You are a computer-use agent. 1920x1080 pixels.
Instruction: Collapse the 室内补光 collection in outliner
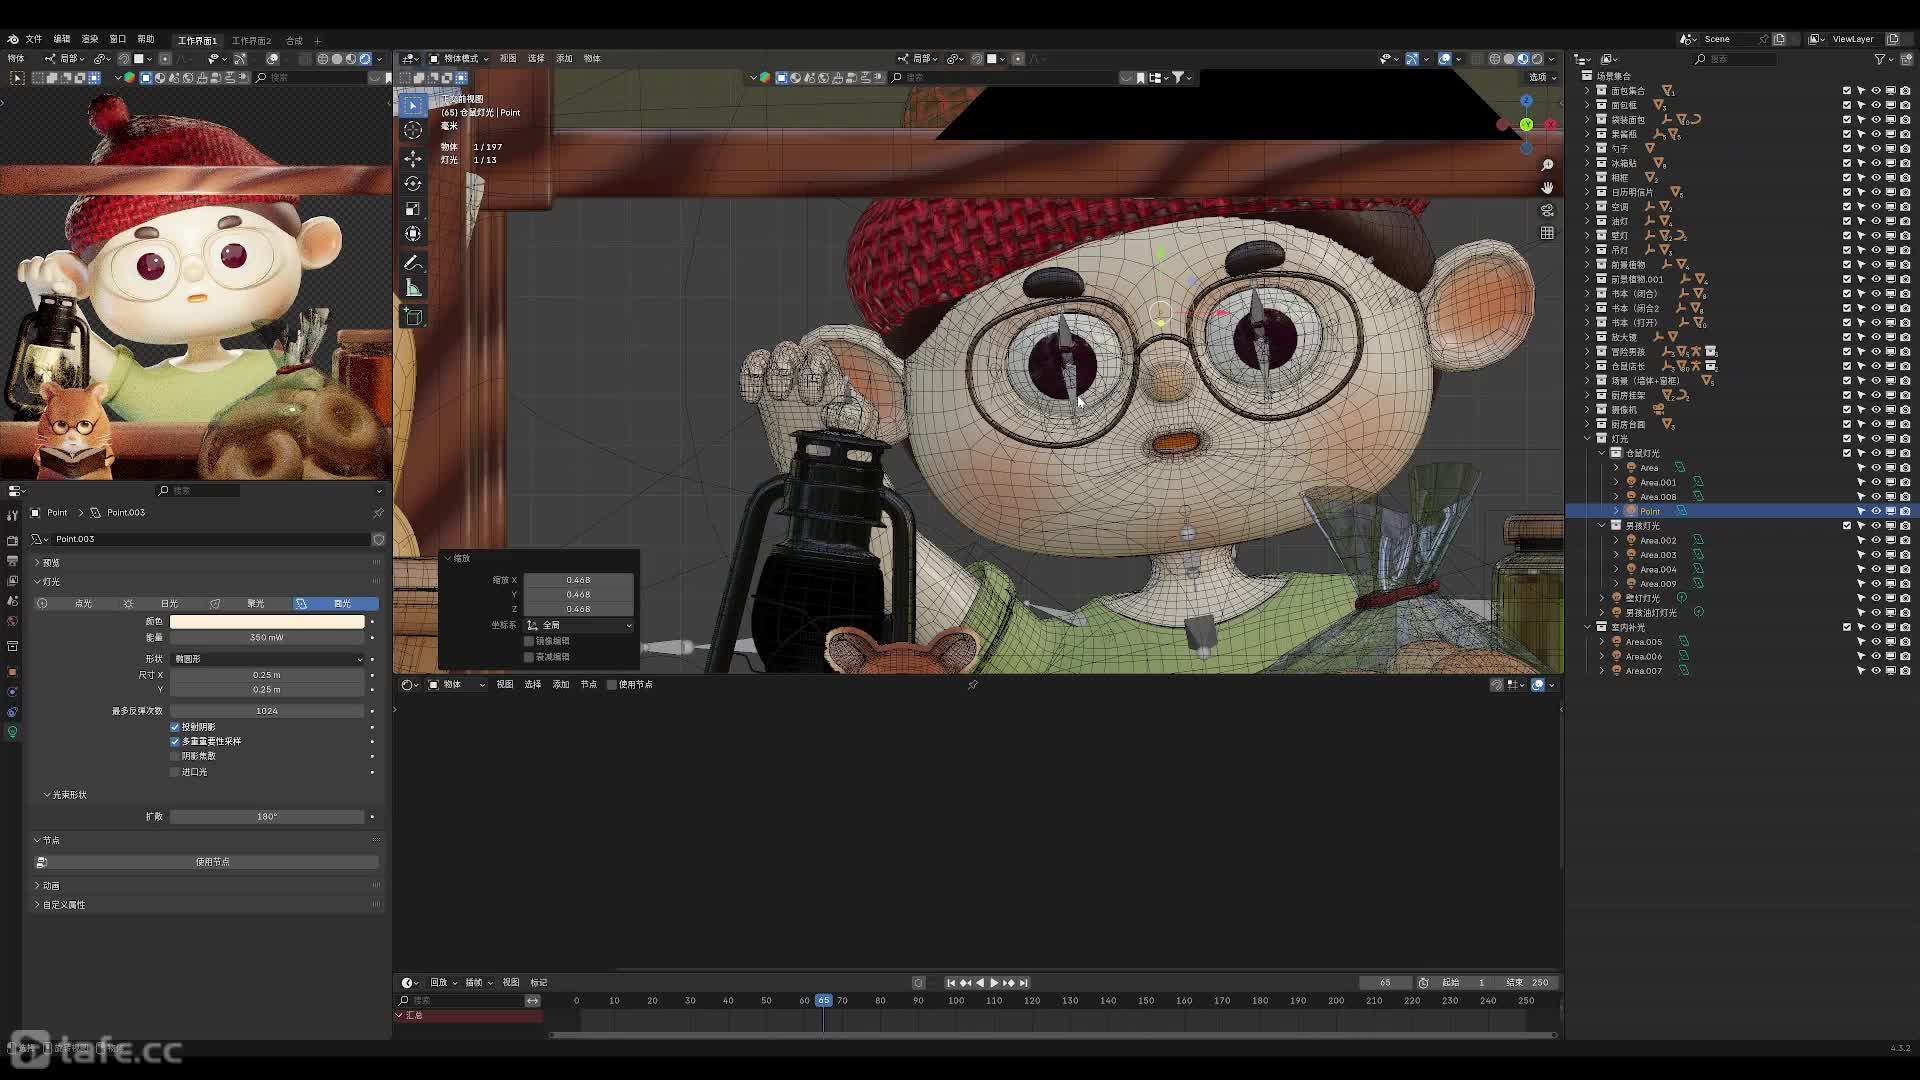coord(1587,627)
